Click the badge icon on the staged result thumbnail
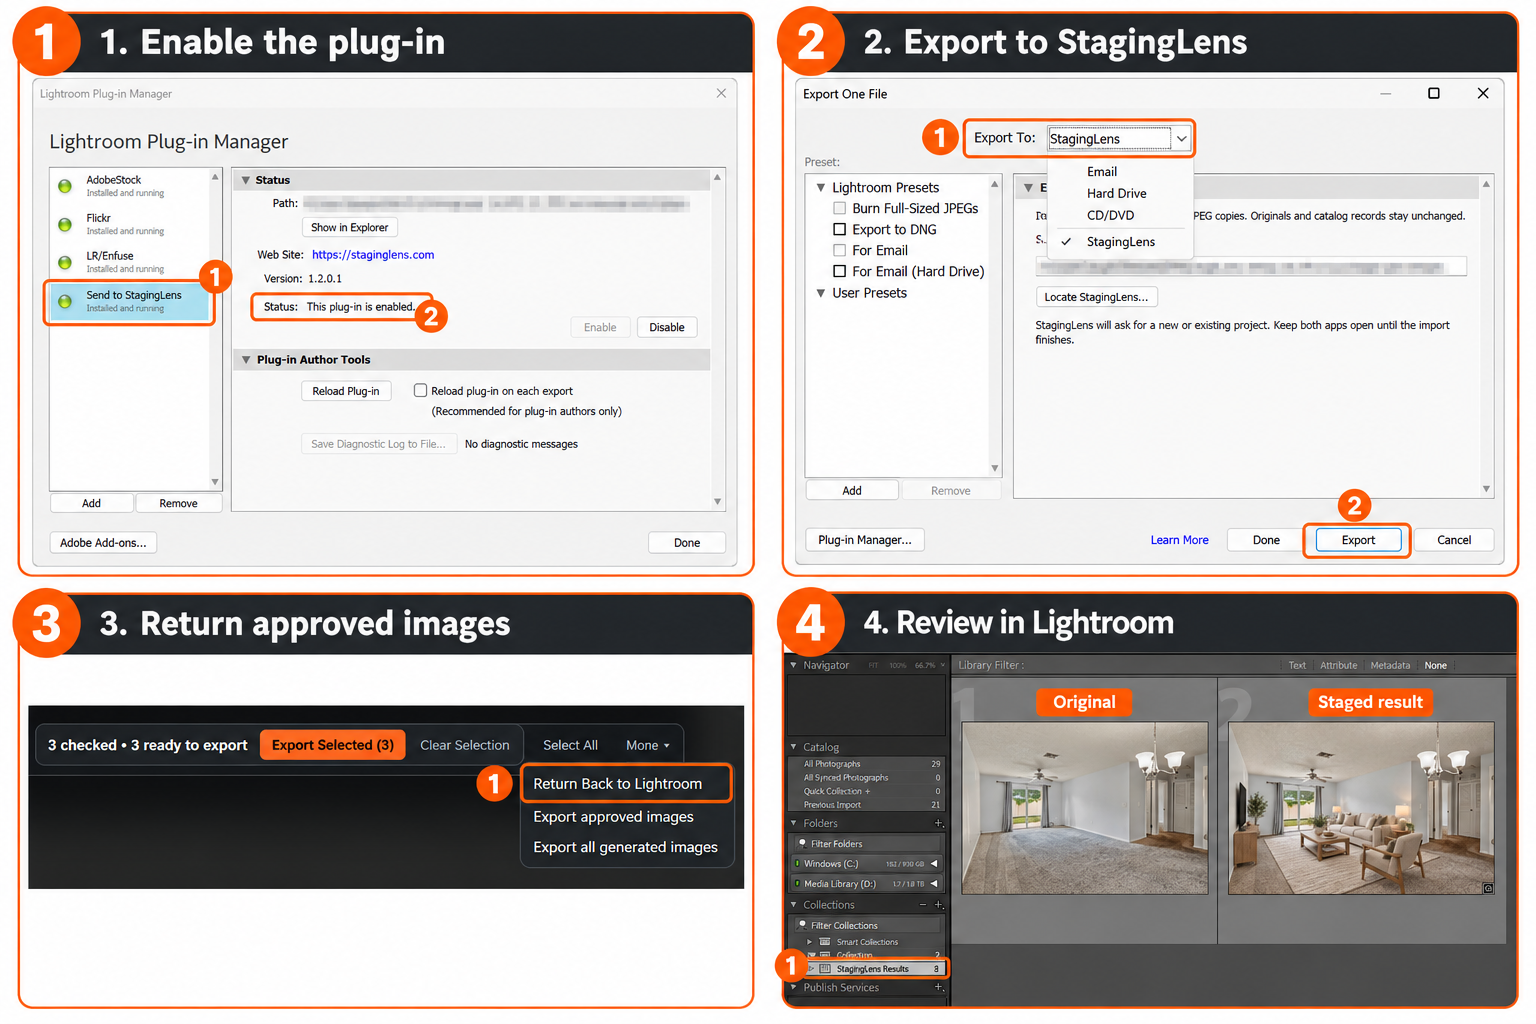1536x1024 pixels. [1488, 888]
